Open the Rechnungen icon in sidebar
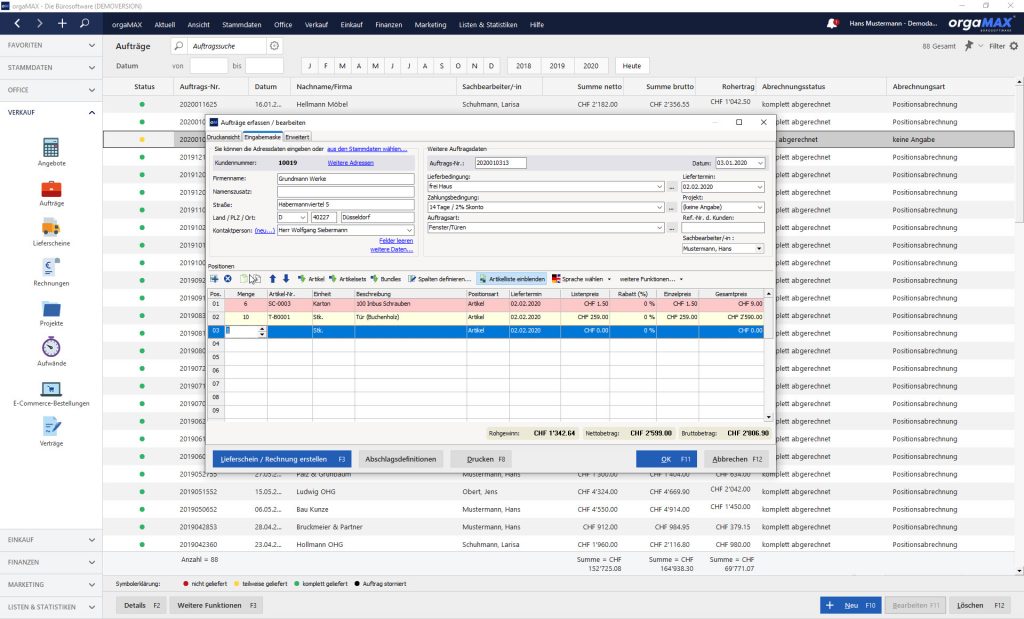 51,267
